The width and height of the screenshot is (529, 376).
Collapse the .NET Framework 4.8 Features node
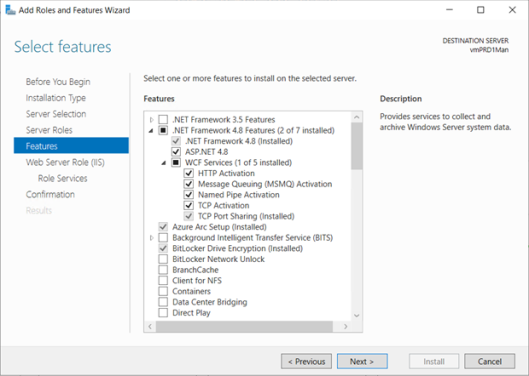point(151,131)
